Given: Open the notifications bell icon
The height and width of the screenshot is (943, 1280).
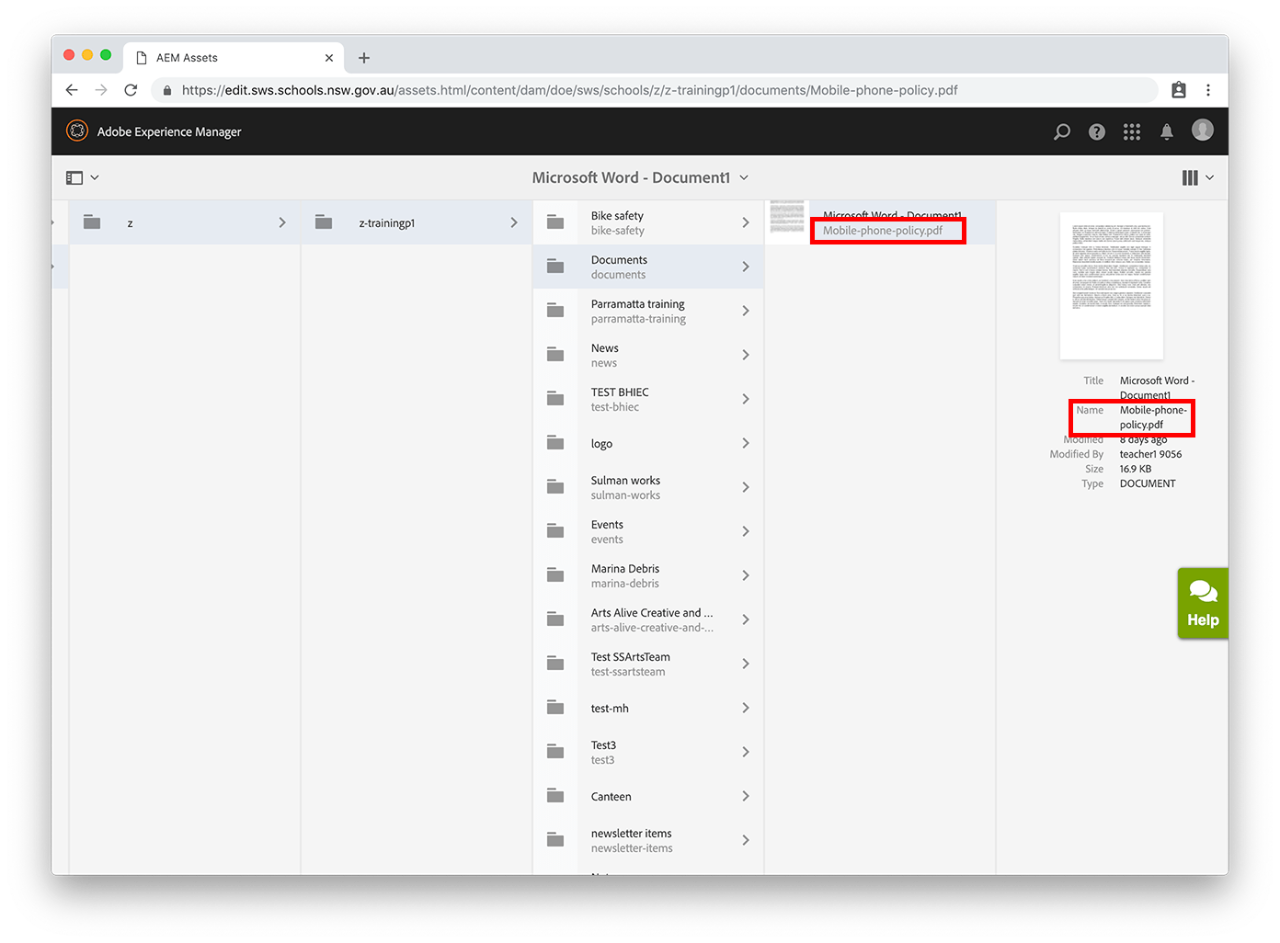Looking at the screenshot, I should tap(1166, 131).
